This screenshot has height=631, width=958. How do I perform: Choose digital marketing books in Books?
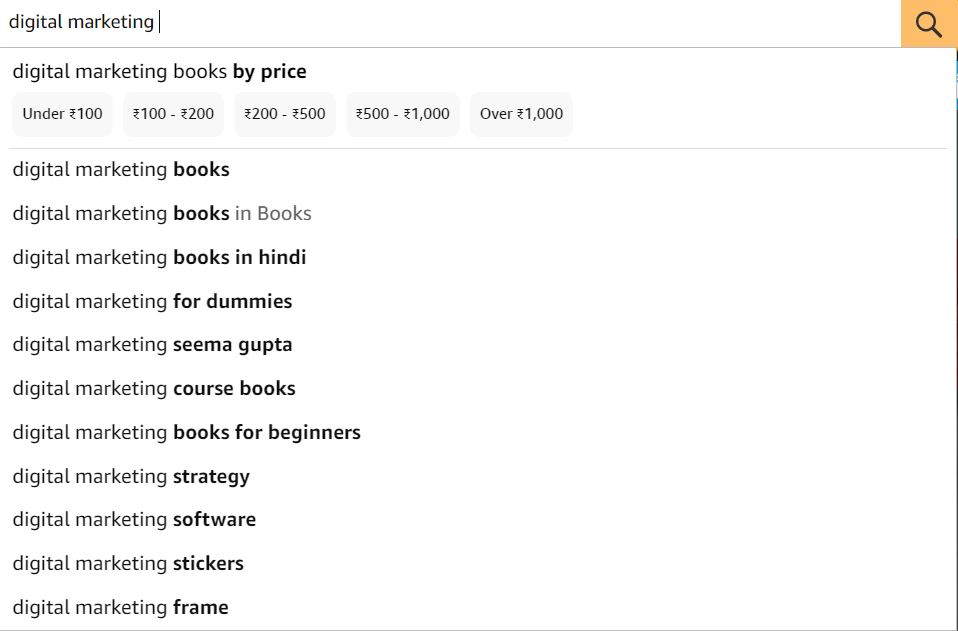(x=162, y=214)
